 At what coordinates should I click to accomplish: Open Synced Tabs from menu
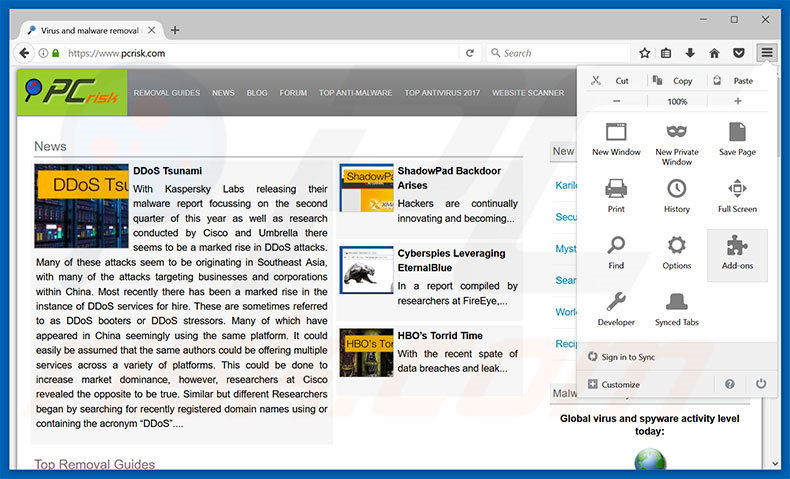[677, 310]
